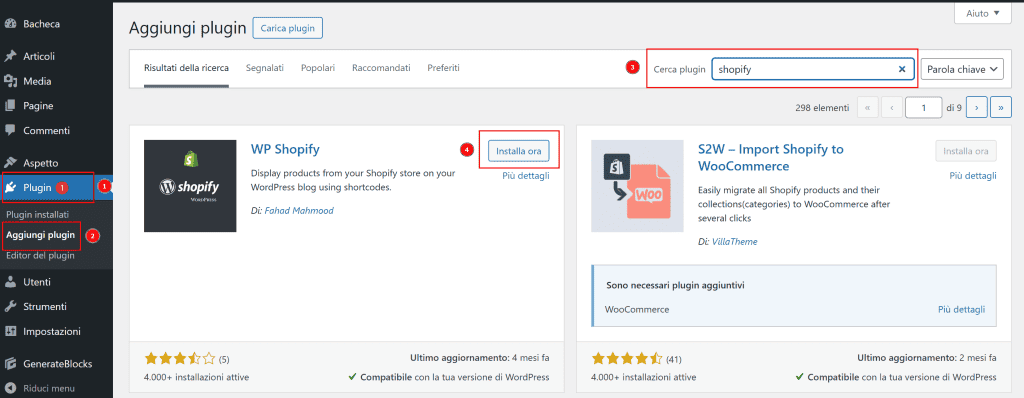Click the WooCommerce required plugin text
This screenshot has width=1024, height=398.
(637, 309)
